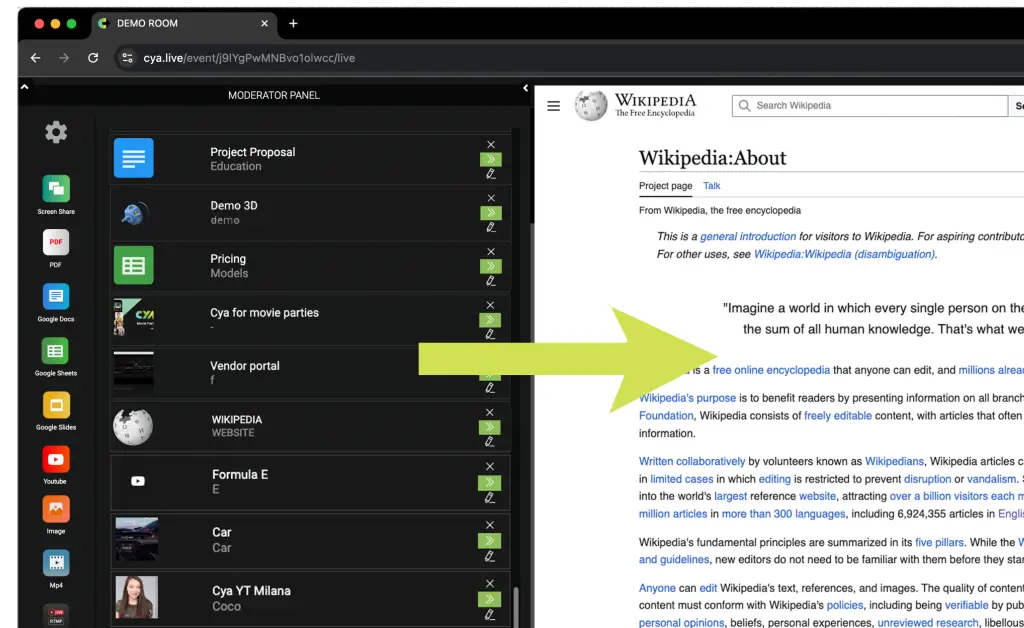
Task: Present Cya for movie parties with green arrow
Action: (490, 320)
